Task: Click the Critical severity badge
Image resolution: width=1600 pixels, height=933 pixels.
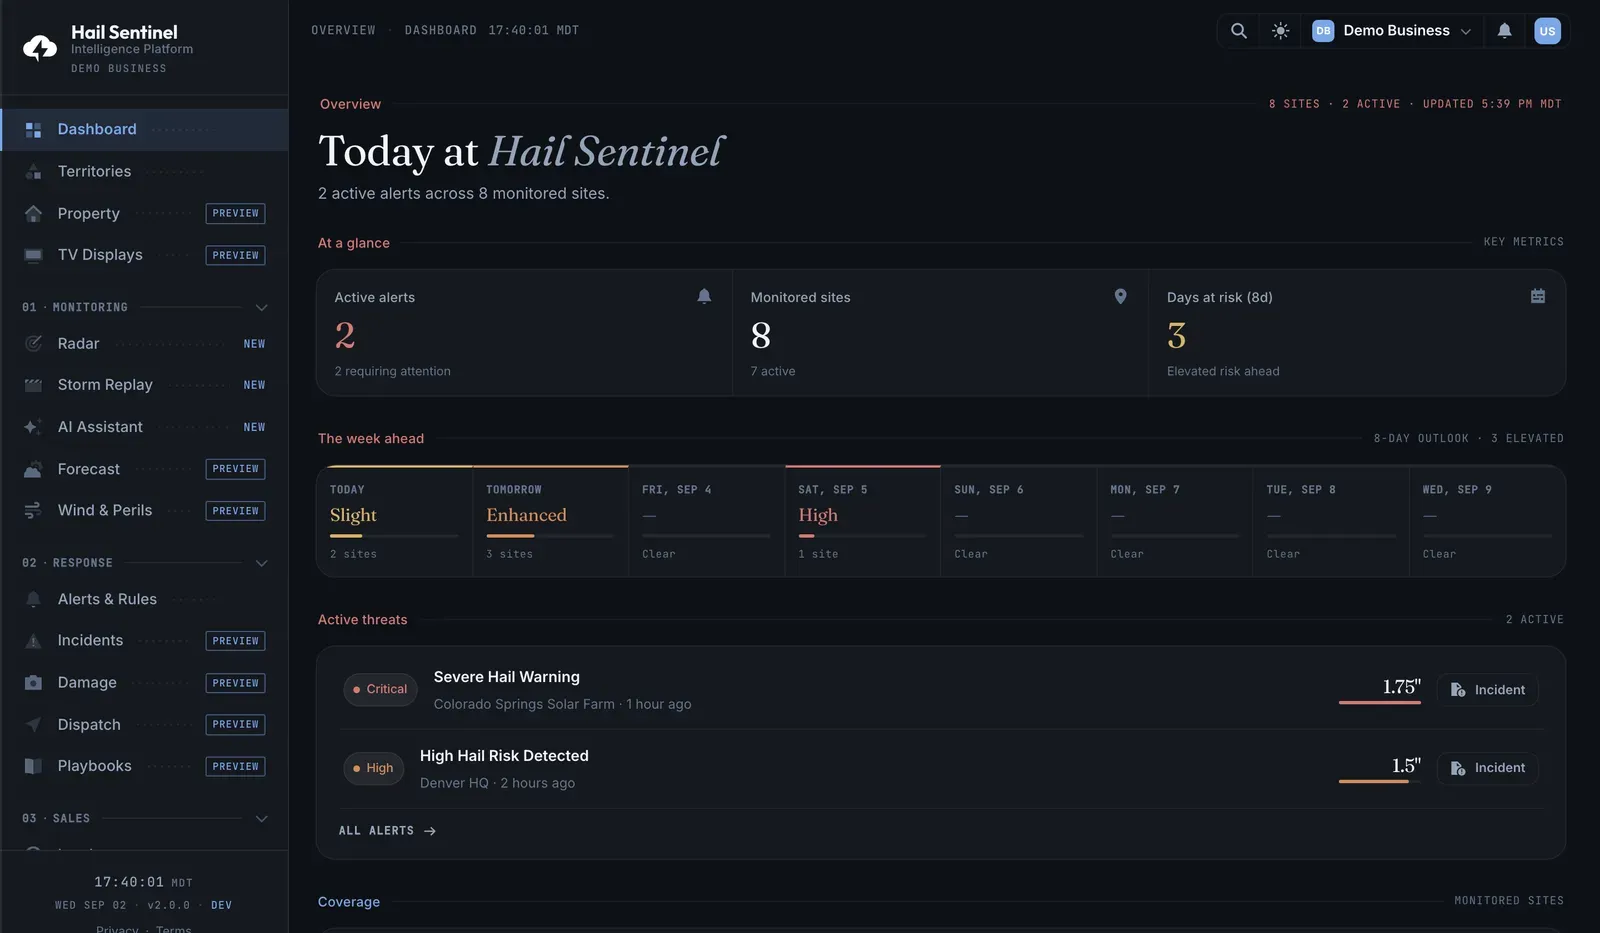Action: click(380, 690)
